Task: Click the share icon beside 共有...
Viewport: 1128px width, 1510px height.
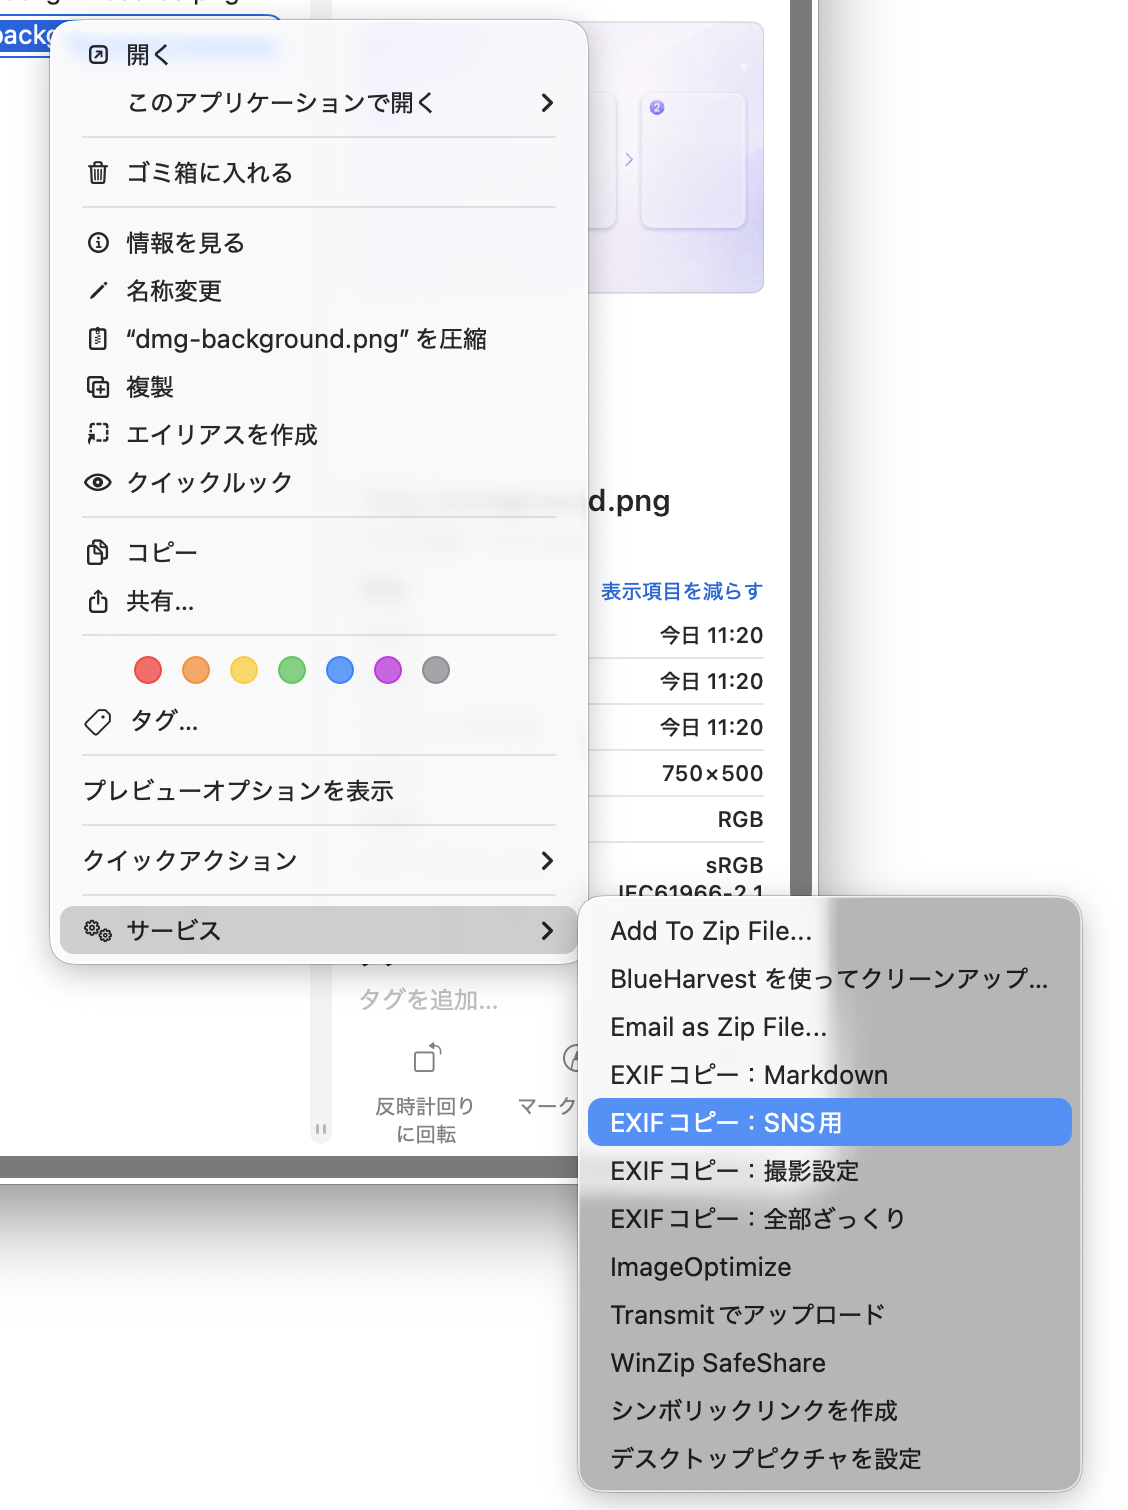Action: point(98,601)
